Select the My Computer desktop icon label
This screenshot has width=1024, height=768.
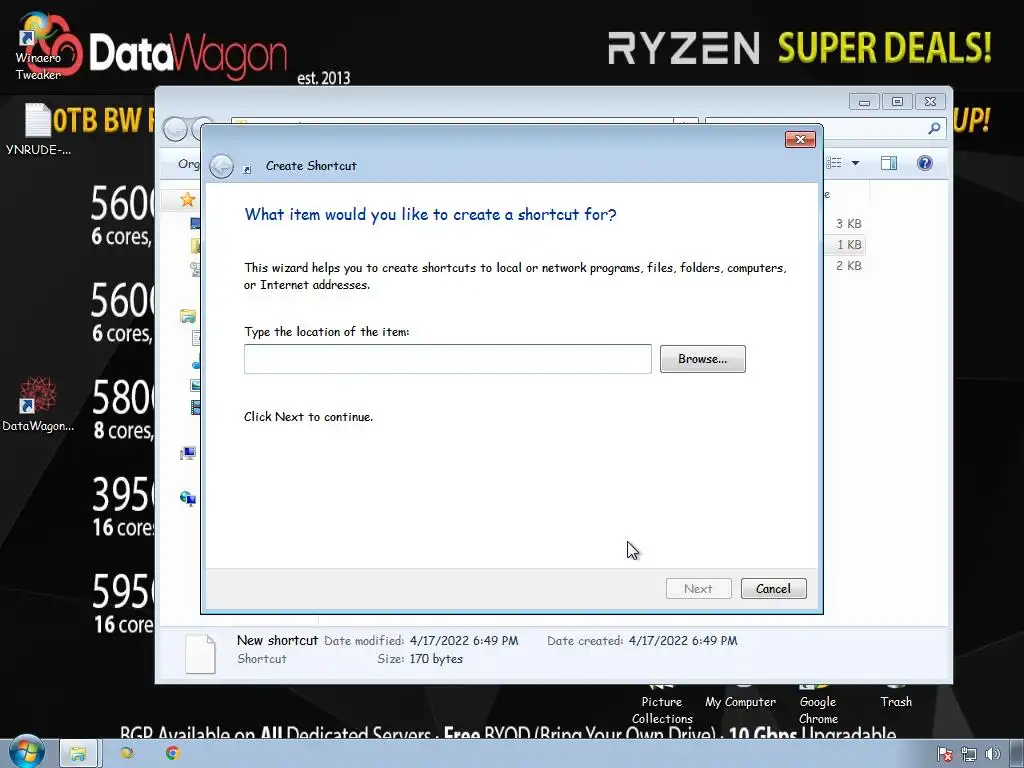(x=741, y=702)
